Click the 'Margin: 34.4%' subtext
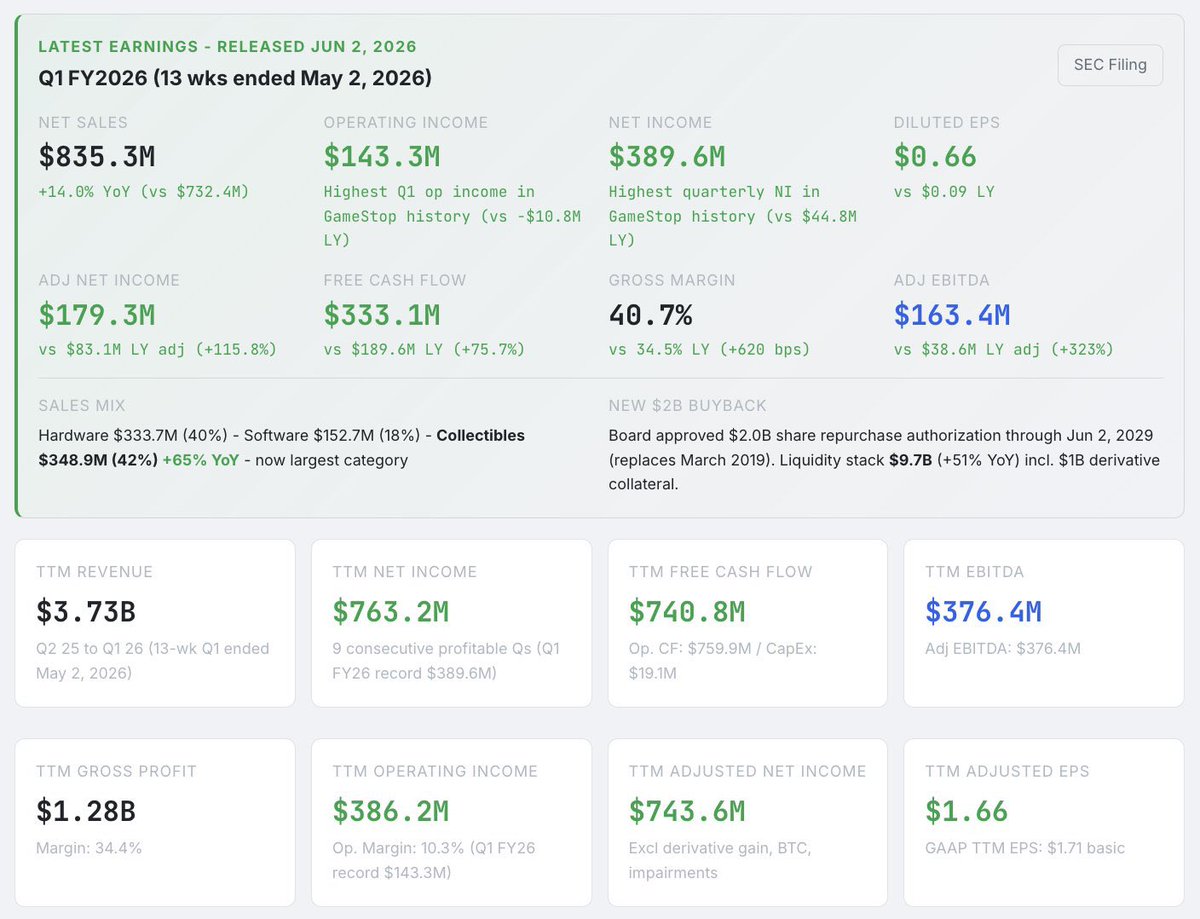 [89, 848]
